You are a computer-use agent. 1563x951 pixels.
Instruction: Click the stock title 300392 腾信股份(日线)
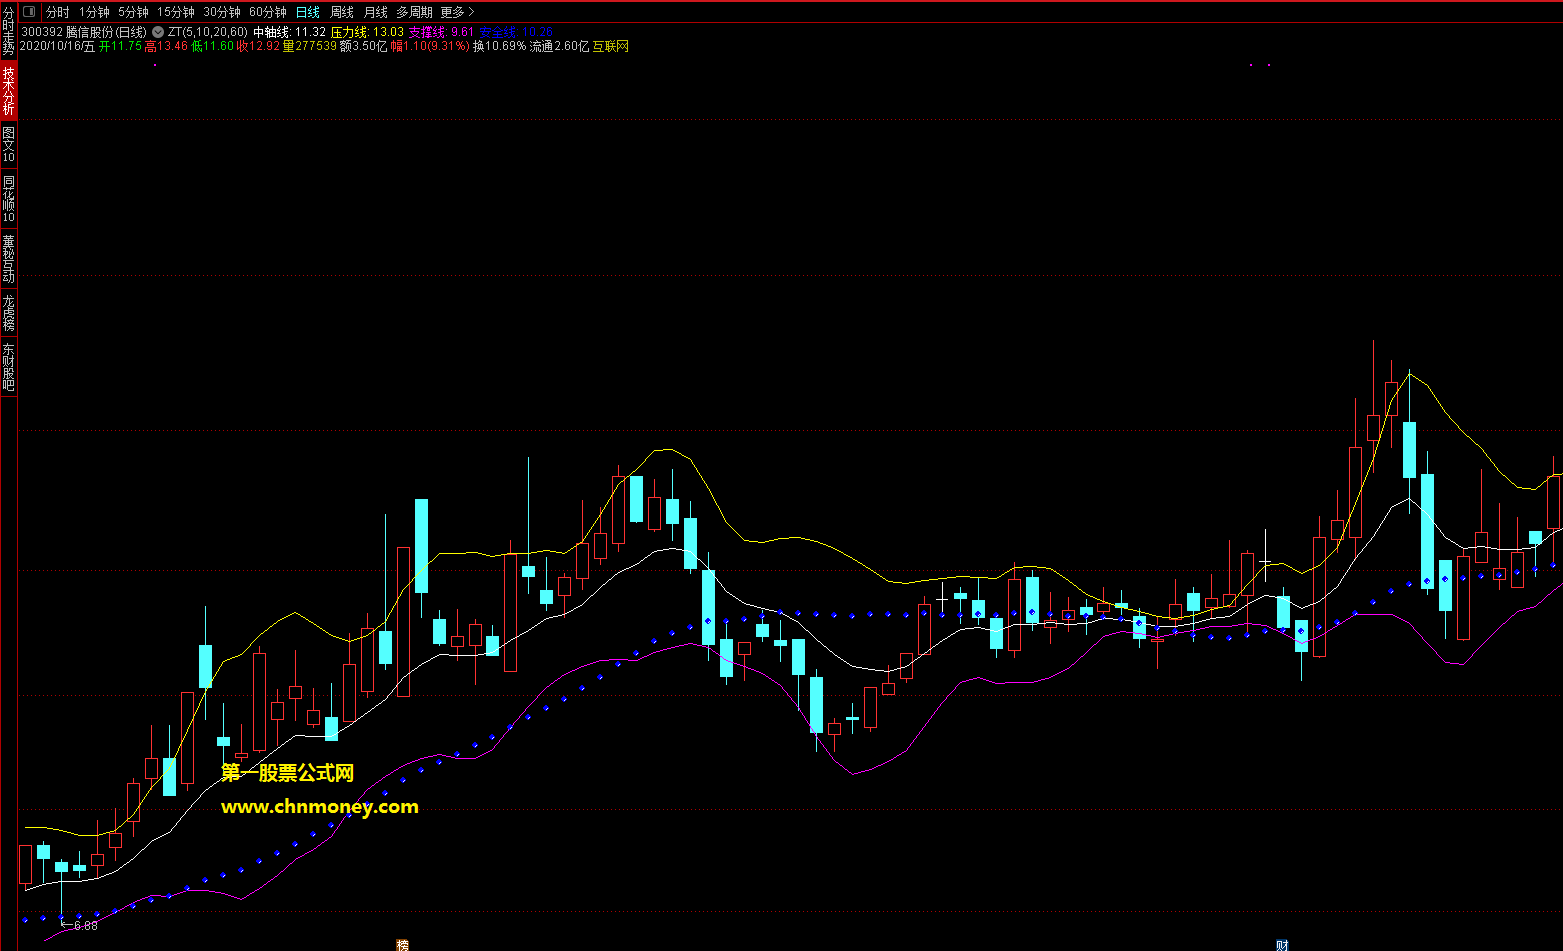tap(84, 32)
